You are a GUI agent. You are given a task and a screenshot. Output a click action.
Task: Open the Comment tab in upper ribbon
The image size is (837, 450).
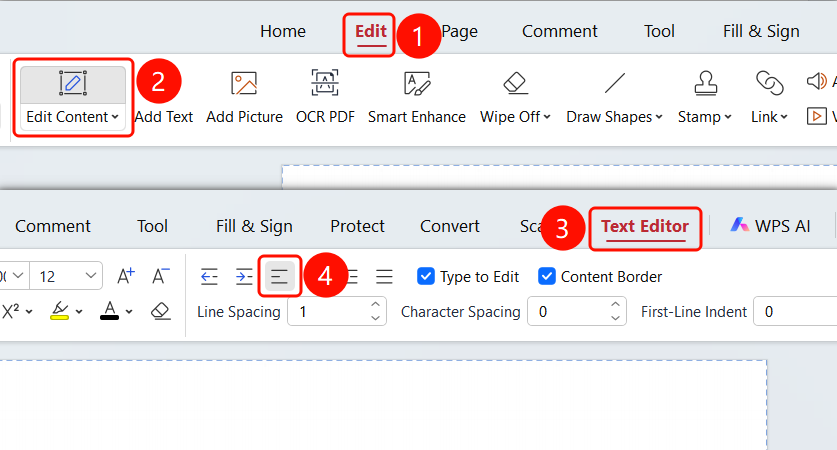point(559,31)
